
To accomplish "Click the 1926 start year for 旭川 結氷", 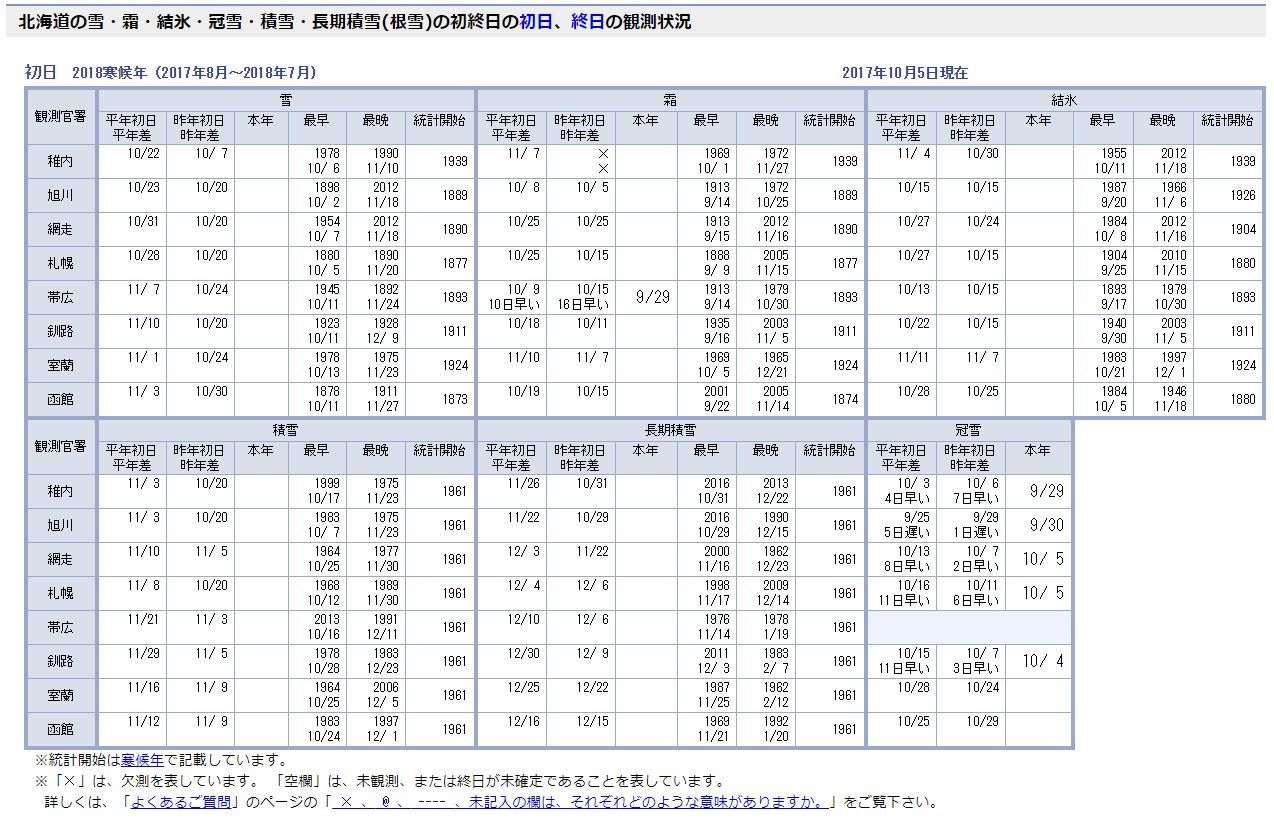I will 1243,195.
